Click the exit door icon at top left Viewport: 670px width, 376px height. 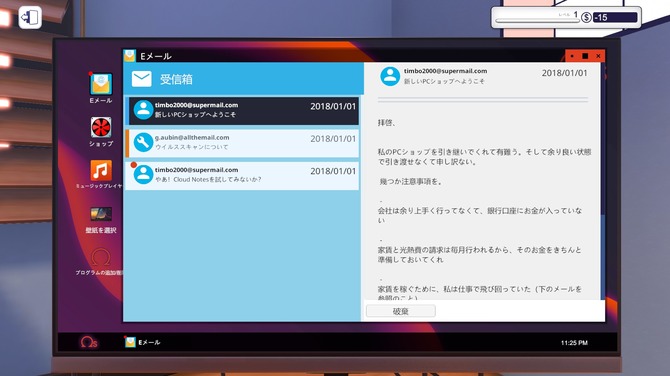[30, 18]
